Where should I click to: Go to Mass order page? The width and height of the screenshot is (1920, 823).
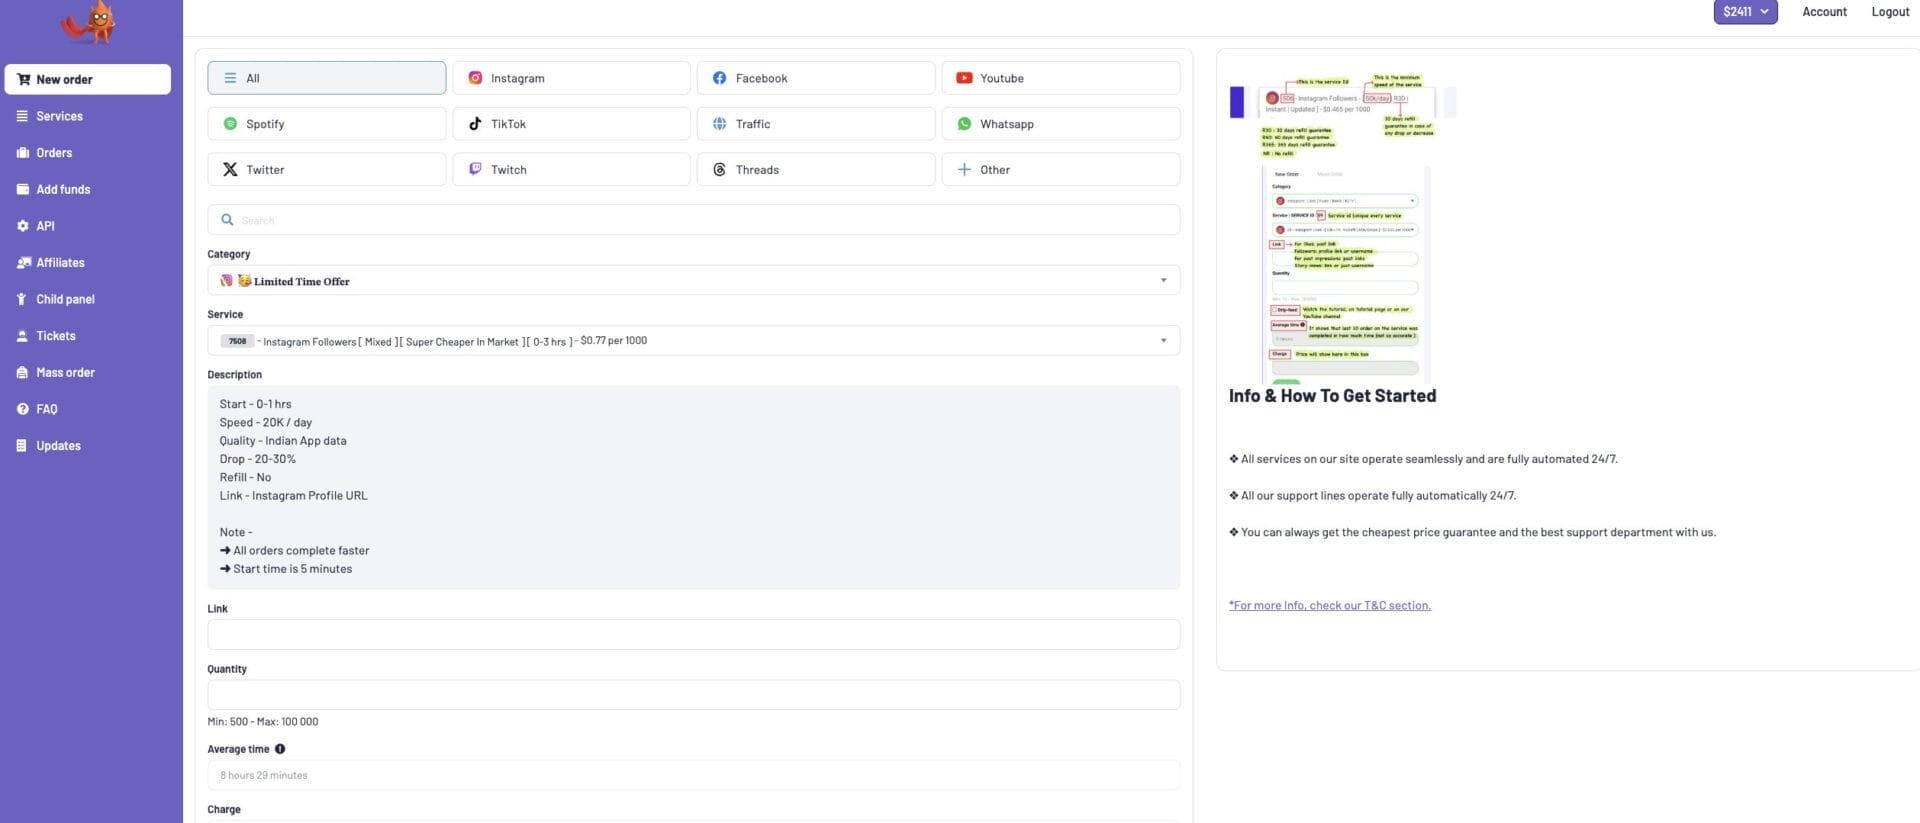[65, 372]
